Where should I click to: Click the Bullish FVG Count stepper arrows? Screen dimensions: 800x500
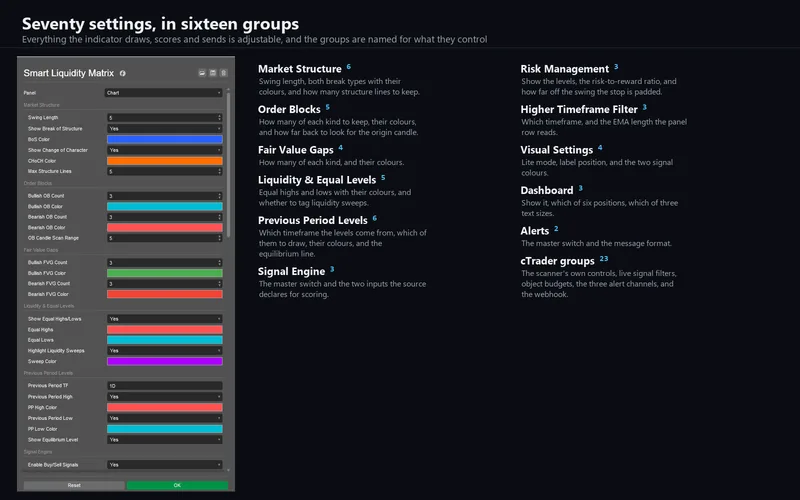[219, 263]
